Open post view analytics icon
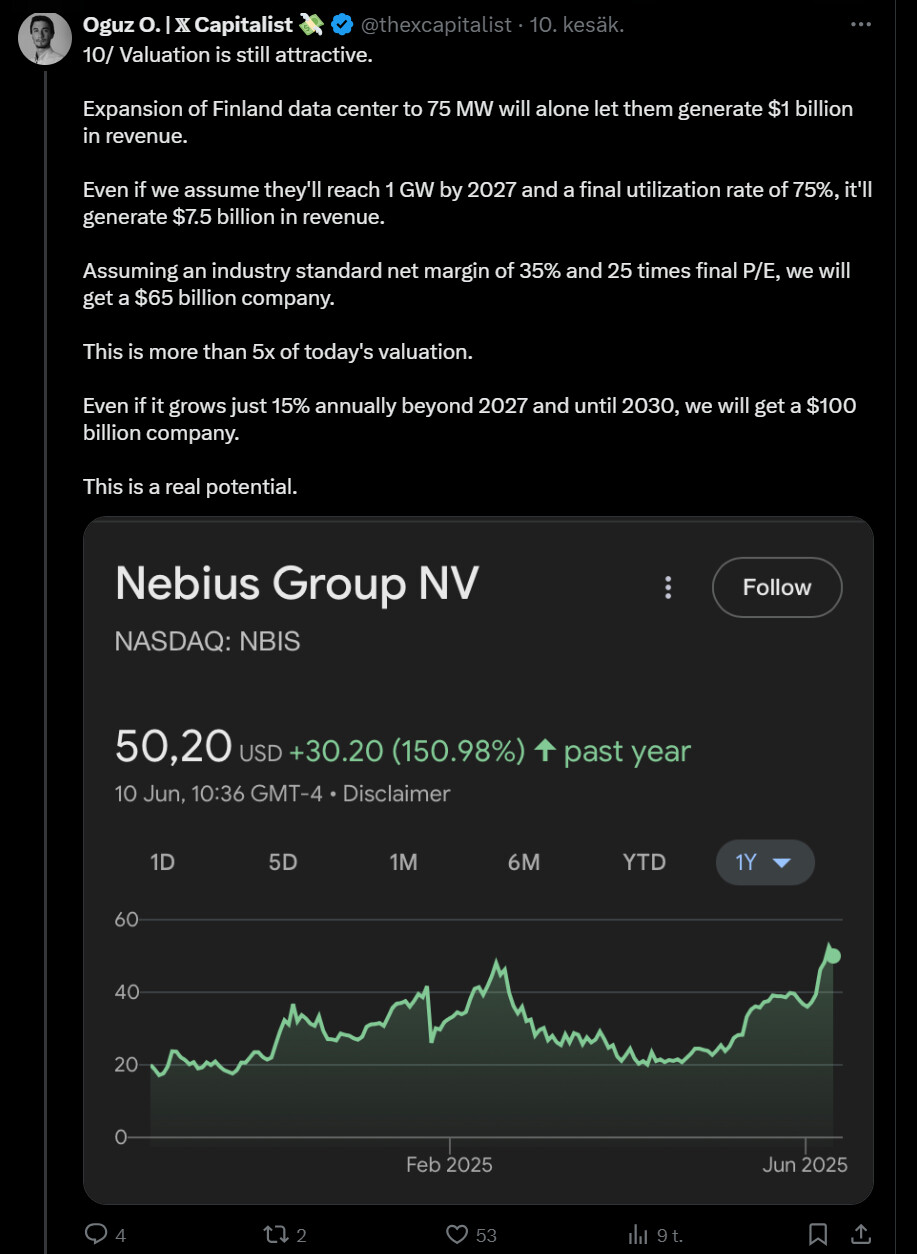Image resolution: width=917 pixels, height=1254 pixels. point(638,1234)
